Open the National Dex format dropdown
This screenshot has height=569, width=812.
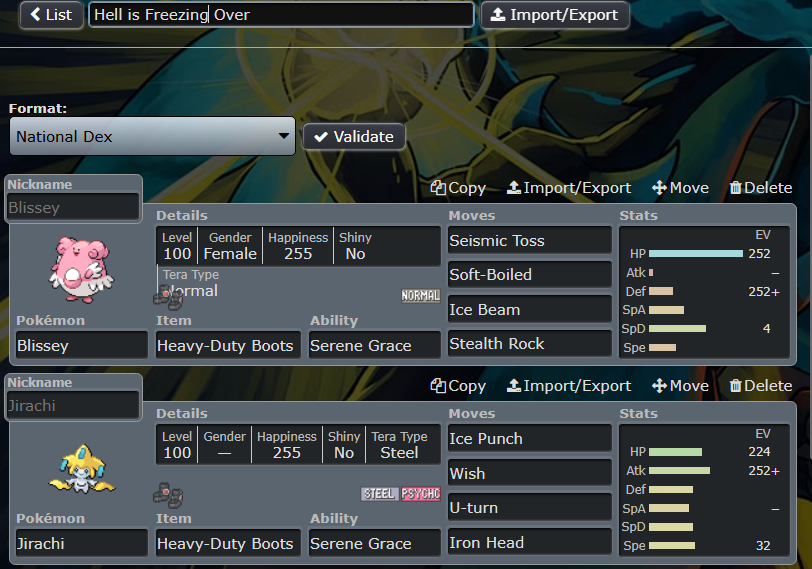point(152,136)
